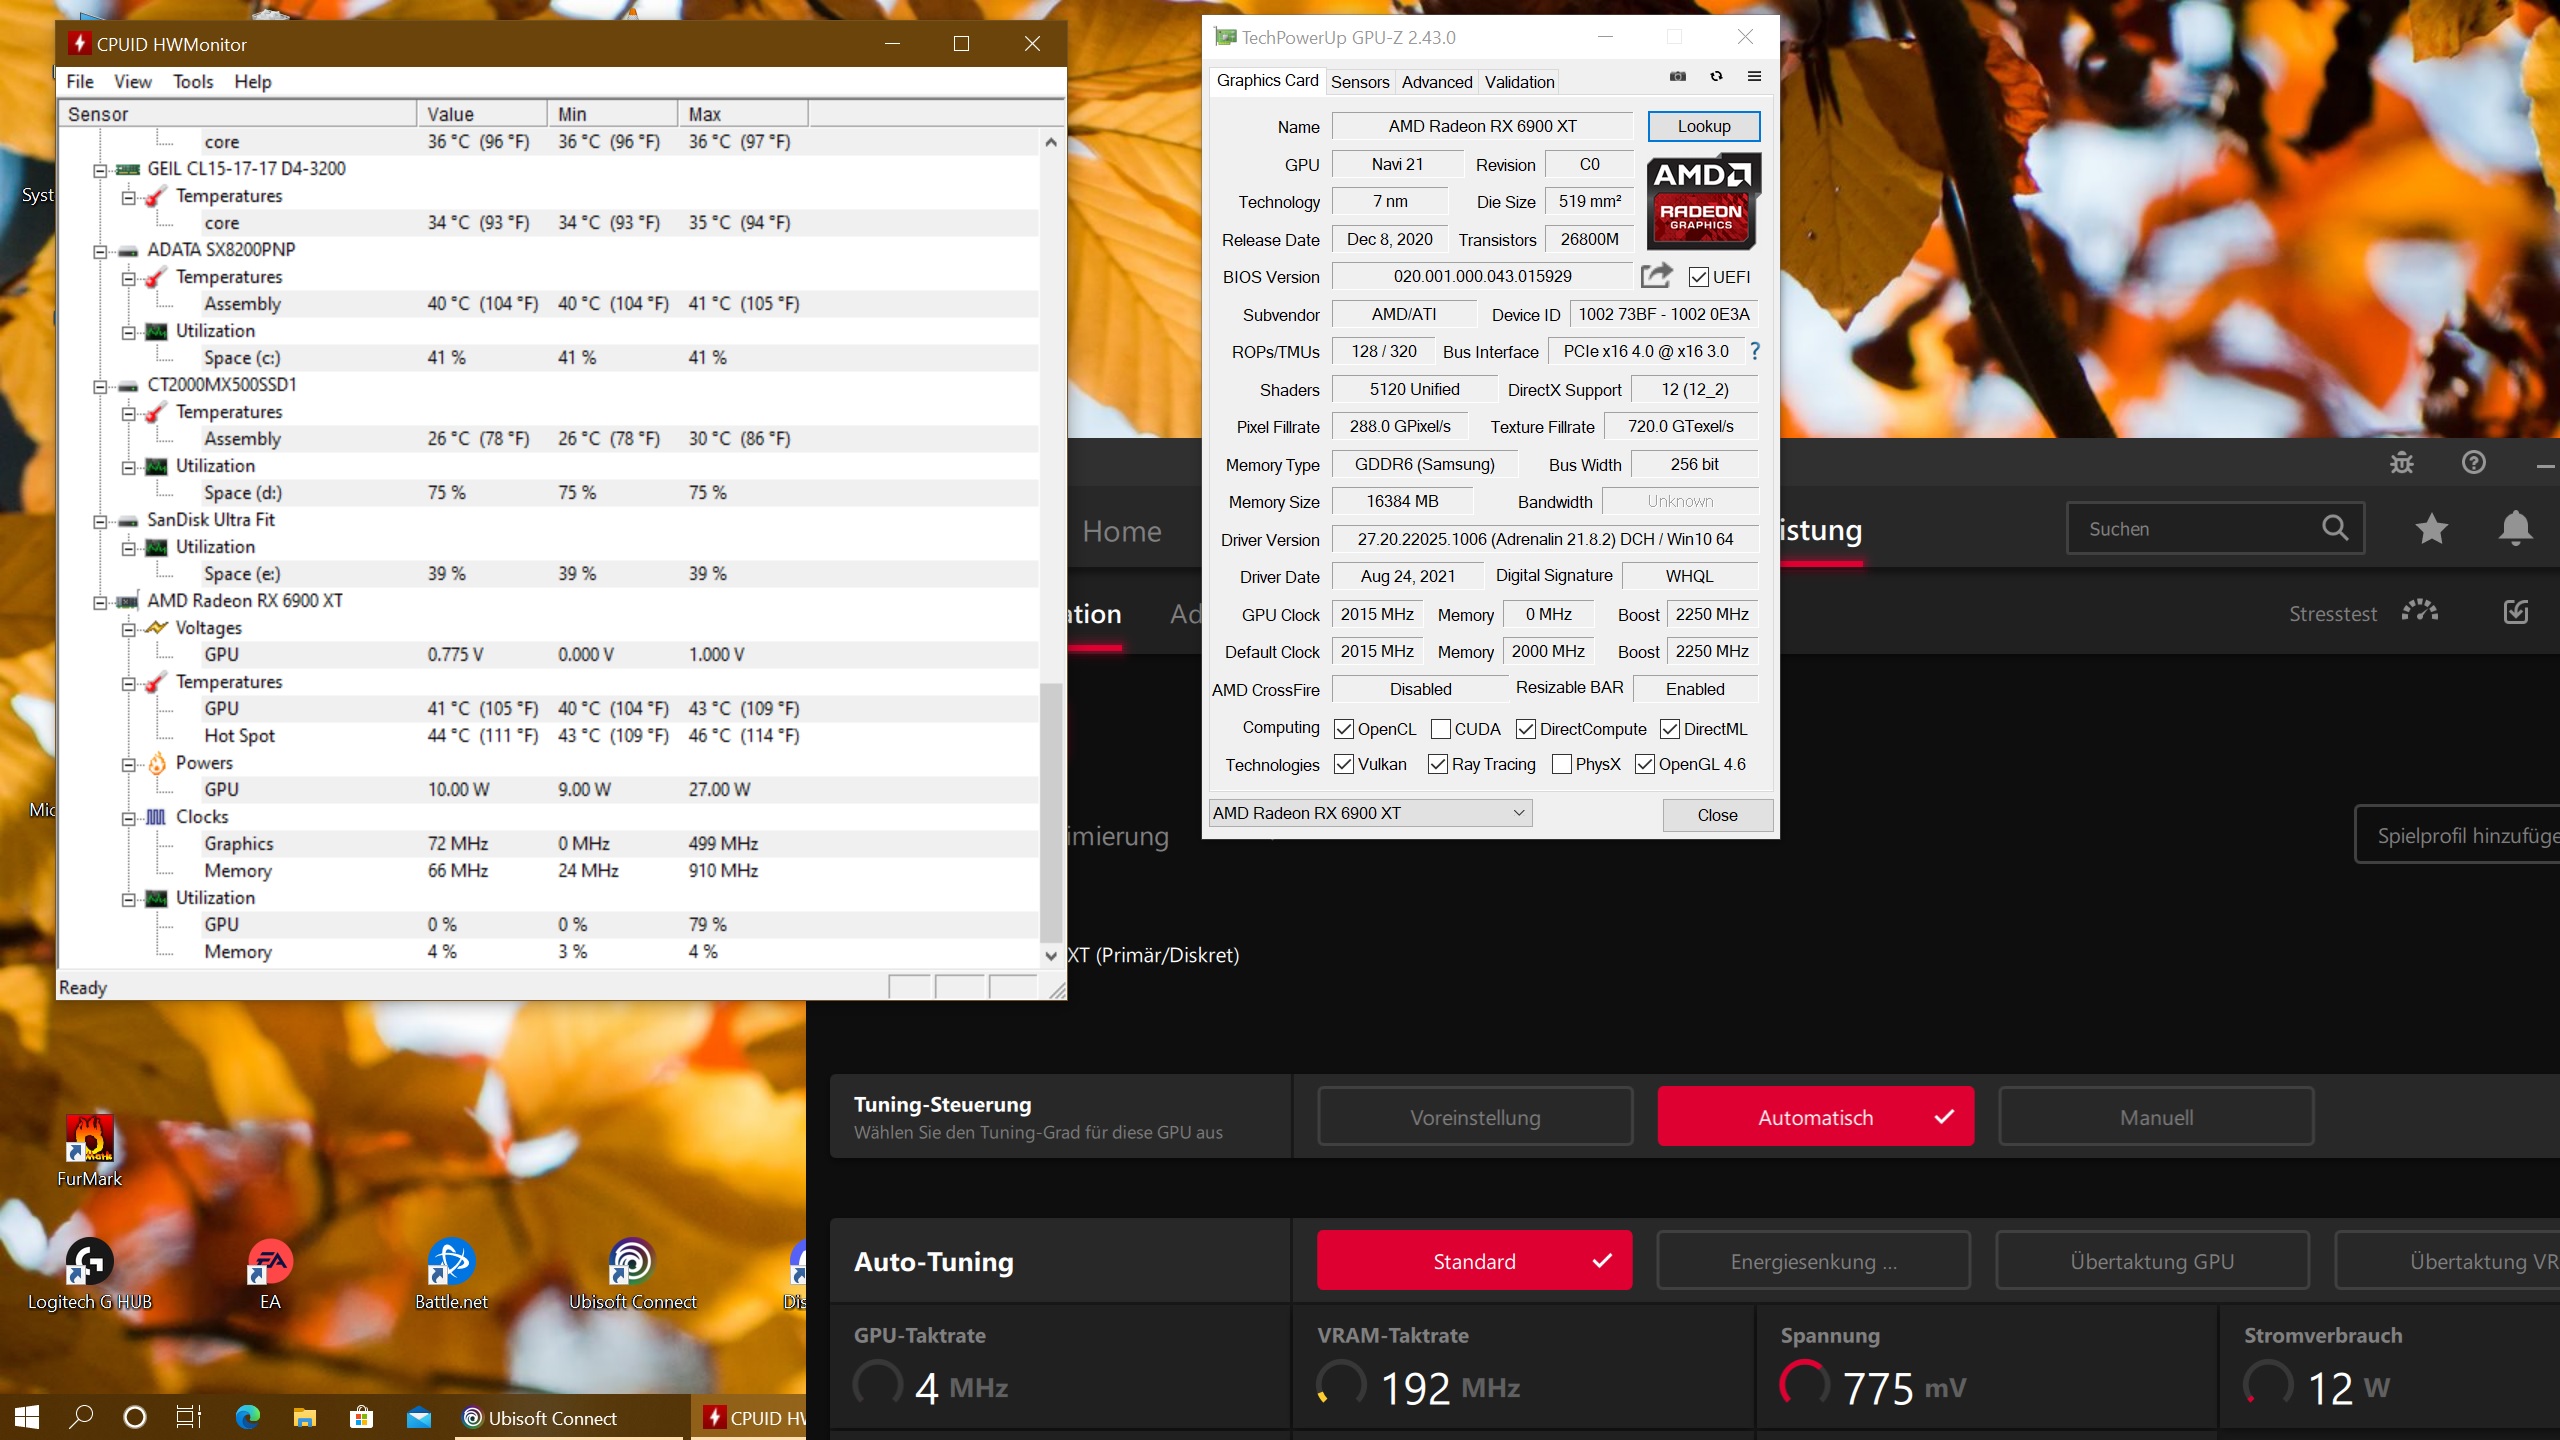
Task: Switch to the Sensors tab
Action: click(x=1359, y=82)
